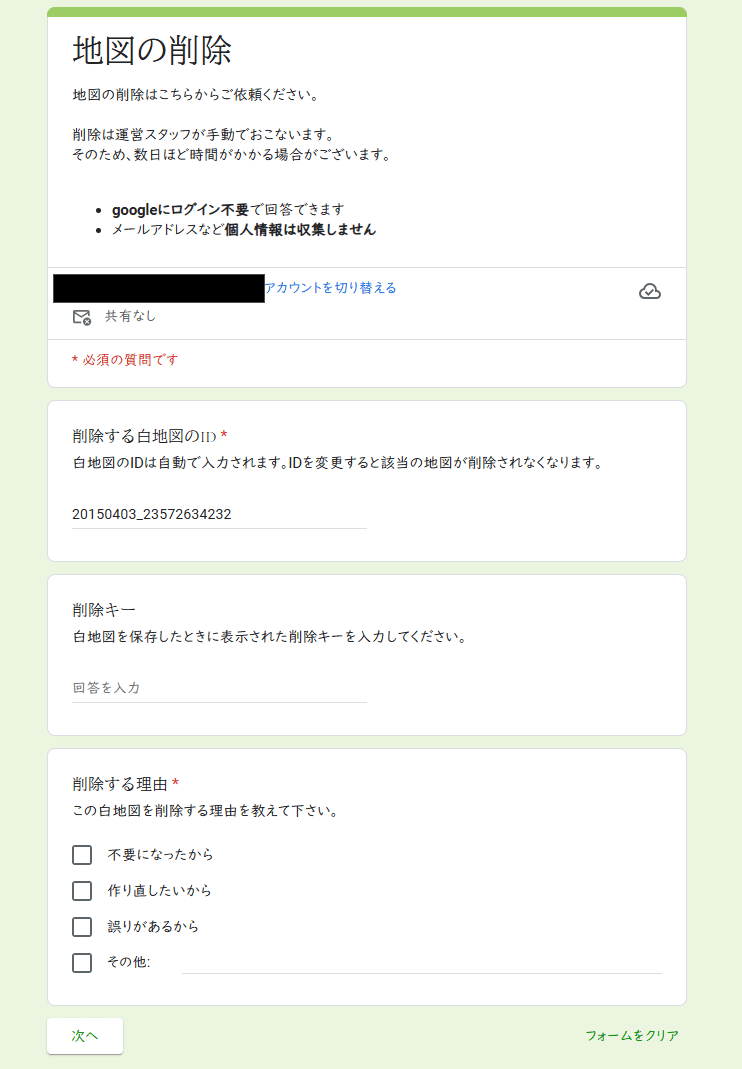Viewport: 742px width, 1069px height.
Task: Select the その他 checkbox
Action: coord(82,963)
